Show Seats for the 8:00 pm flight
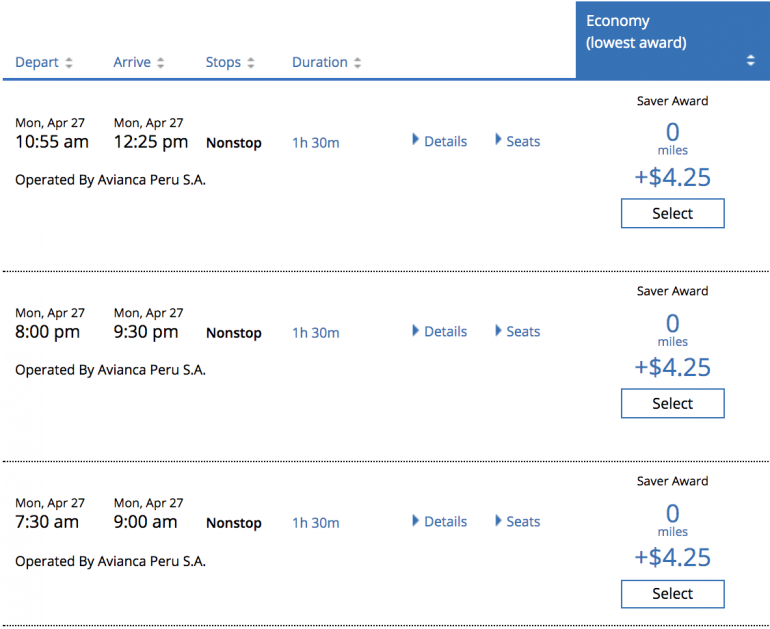770x629 pixels. [518, 331]
